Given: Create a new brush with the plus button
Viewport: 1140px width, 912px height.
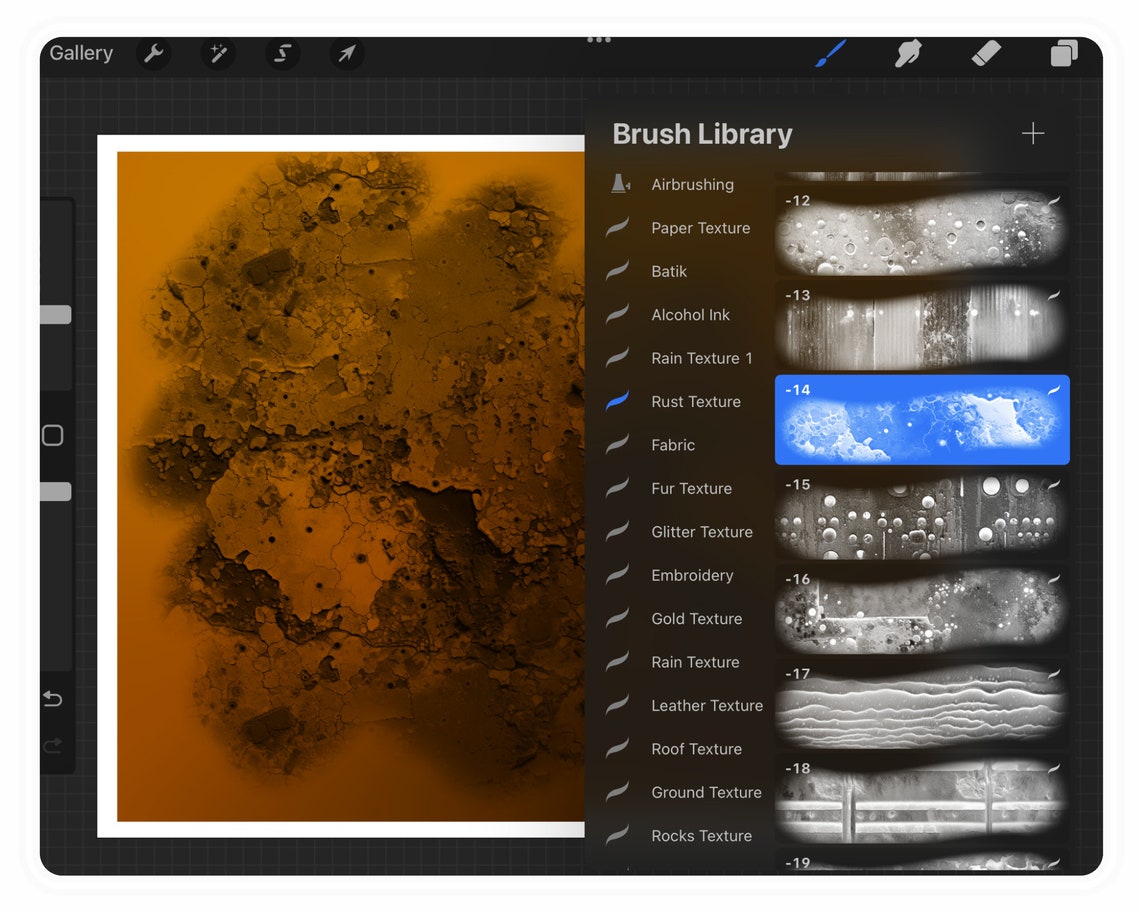Looking at the screenshot, I should tap(1033, 133).
